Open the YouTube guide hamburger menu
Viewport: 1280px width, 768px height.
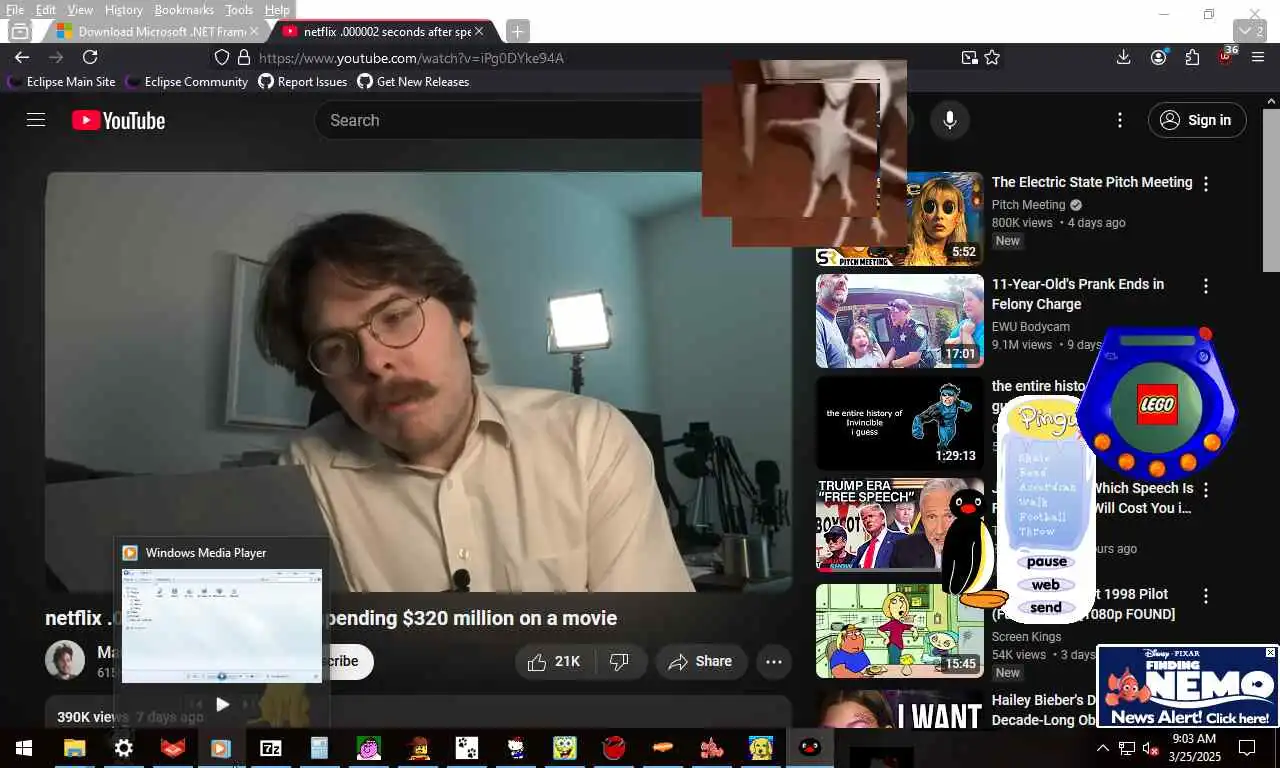tap(36, 120)
